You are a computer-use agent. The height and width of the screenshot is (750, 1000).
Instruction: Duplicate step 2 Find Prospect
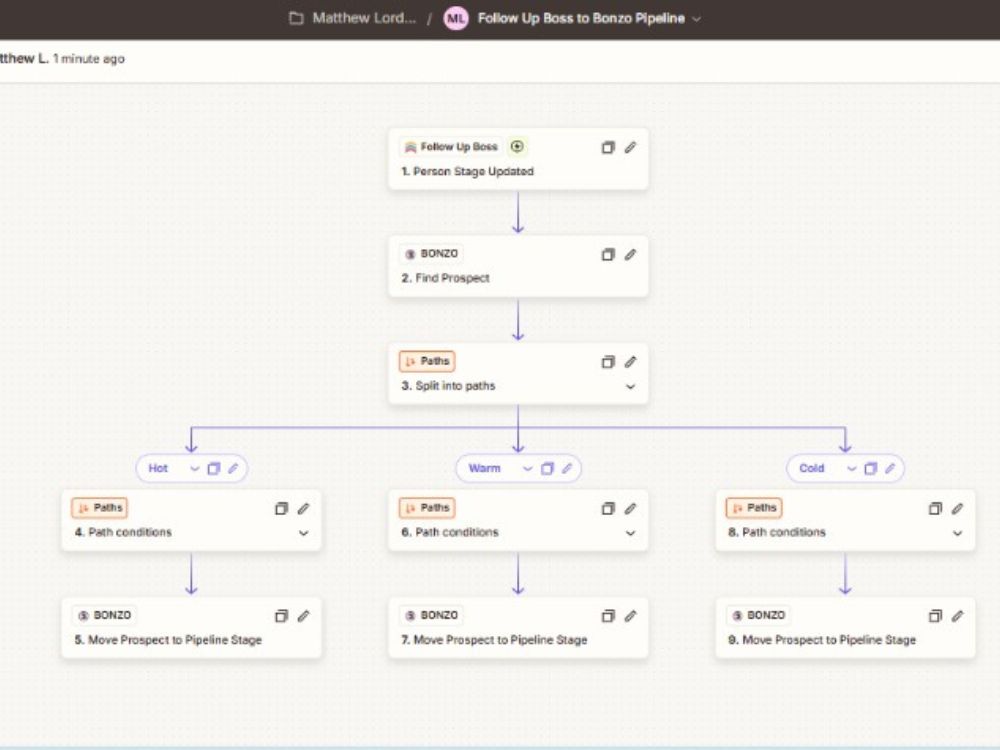pyautogui.click(x=608, y=254)
